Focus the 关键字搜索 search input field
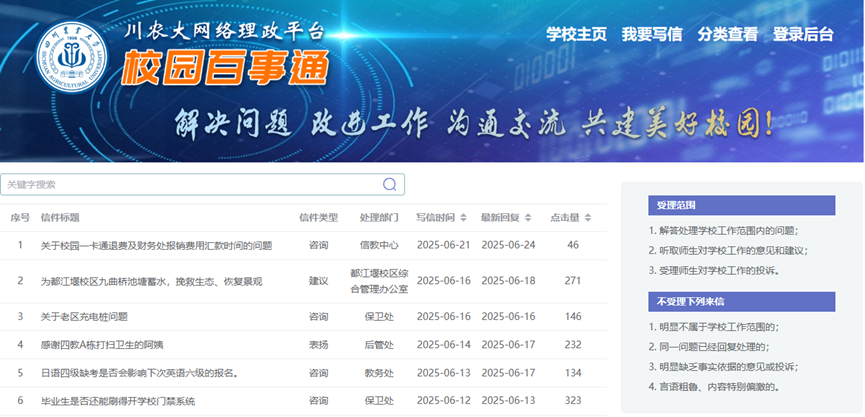This screenshot has width=865, height=417. pyautogui.click(x=190, y=184)
